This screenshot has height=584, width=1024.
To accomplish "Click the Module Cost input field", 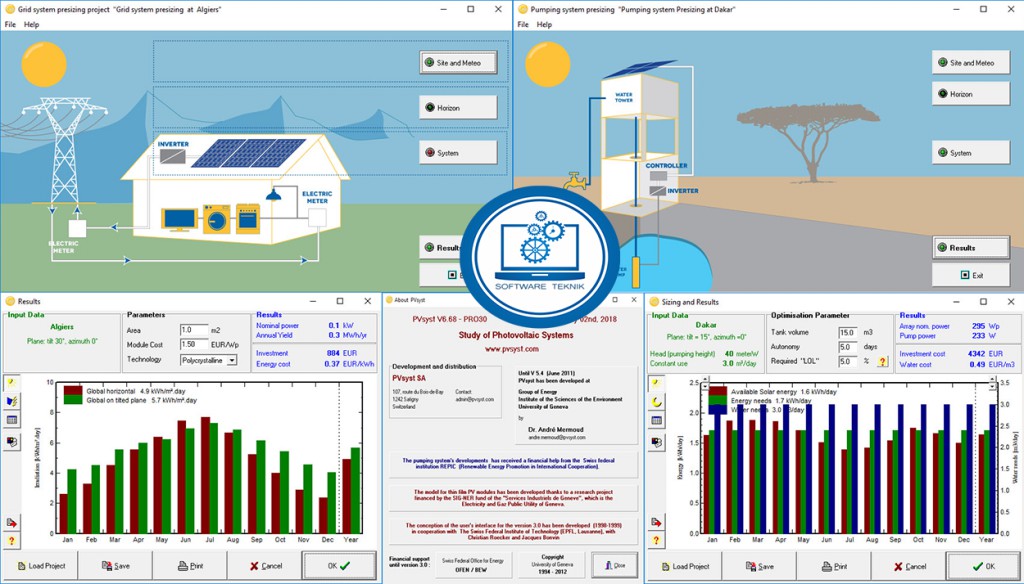I will tap(194, 344).
